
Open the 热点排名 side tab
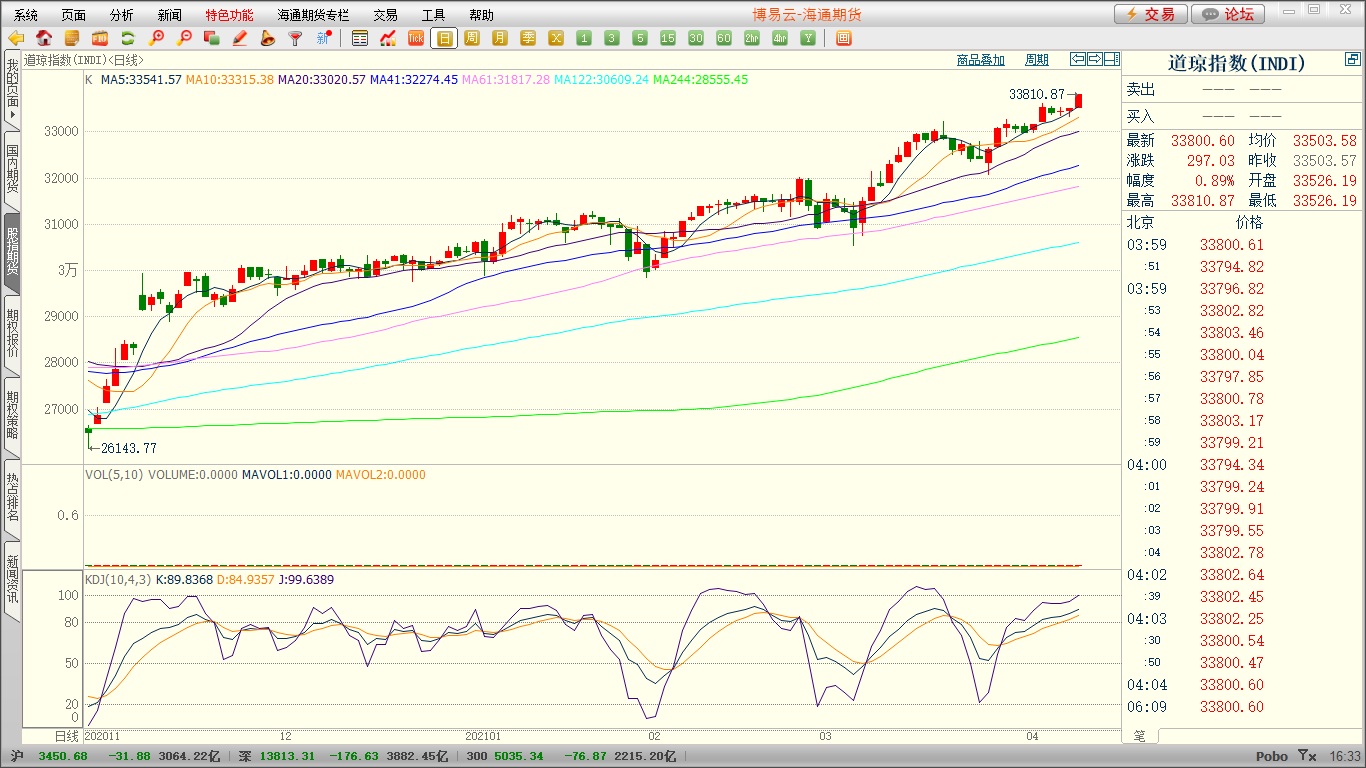pos(12,497)
